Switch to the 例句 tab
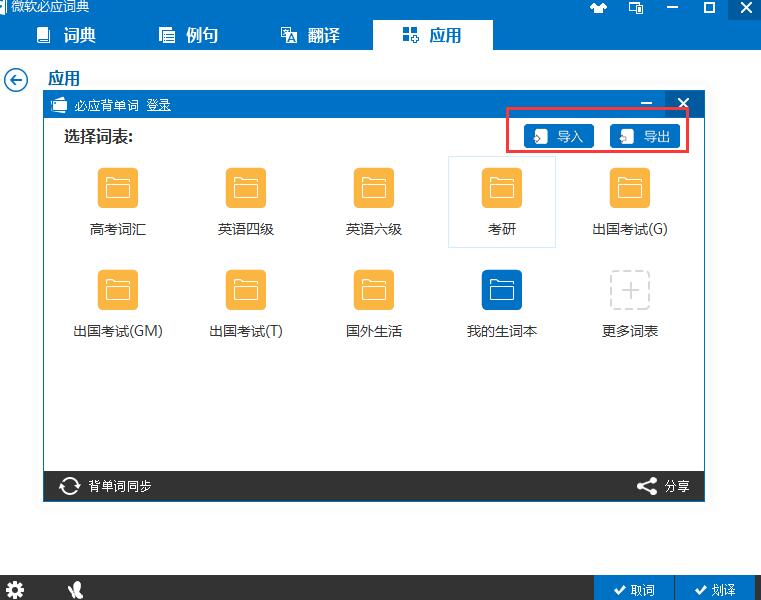 tap(189, 35)
